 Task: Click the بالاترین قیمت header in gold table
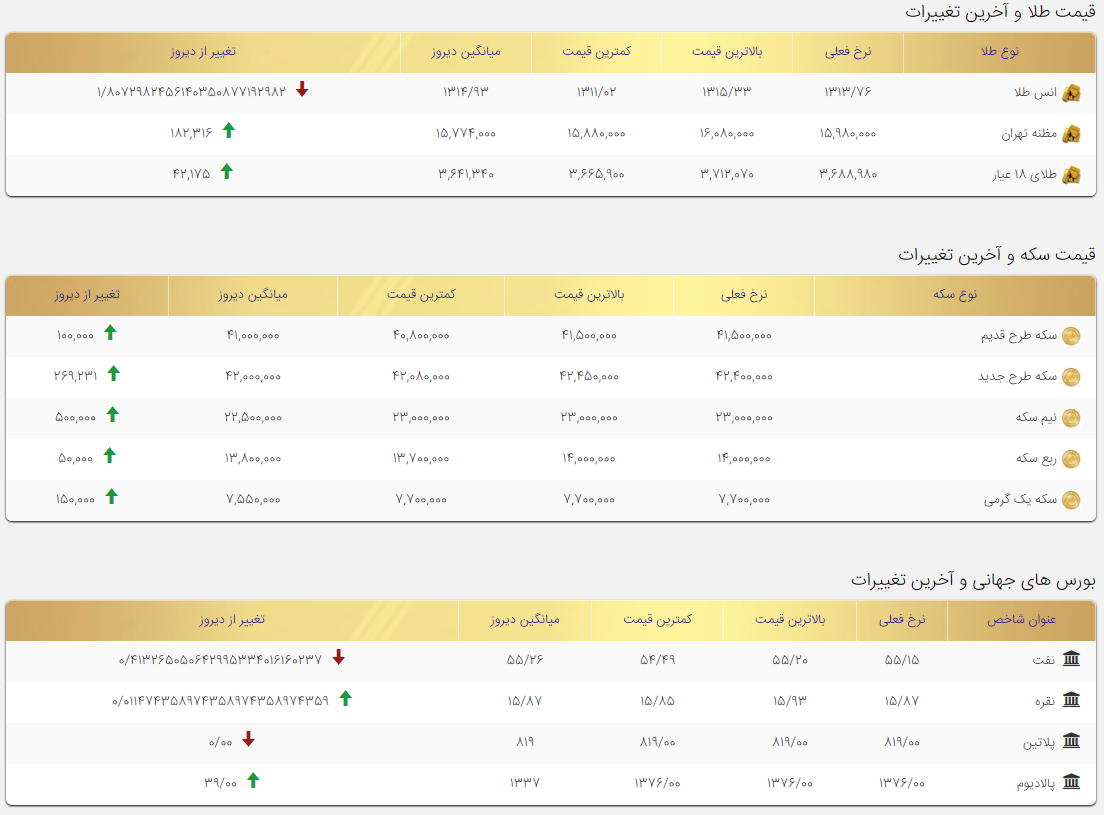727,51
